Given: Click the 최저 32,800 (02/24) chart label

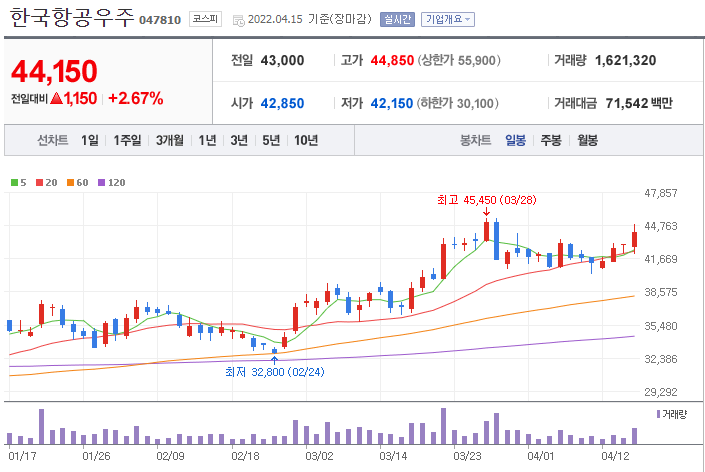Looking at the screenshot, I should (x=275, y=372).
